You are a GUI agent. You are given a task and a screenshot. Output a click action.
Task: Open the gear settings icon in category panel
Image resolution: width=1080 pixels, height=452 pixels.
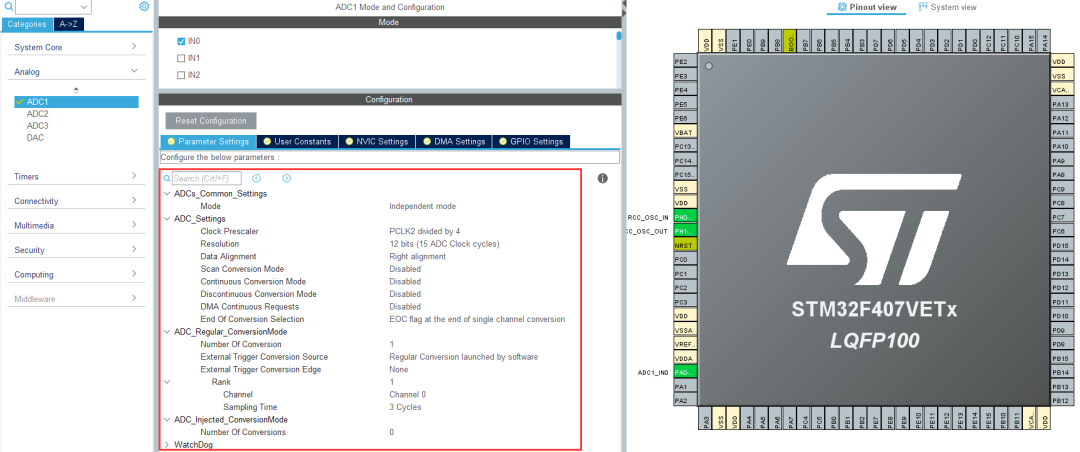pos(144,7)
